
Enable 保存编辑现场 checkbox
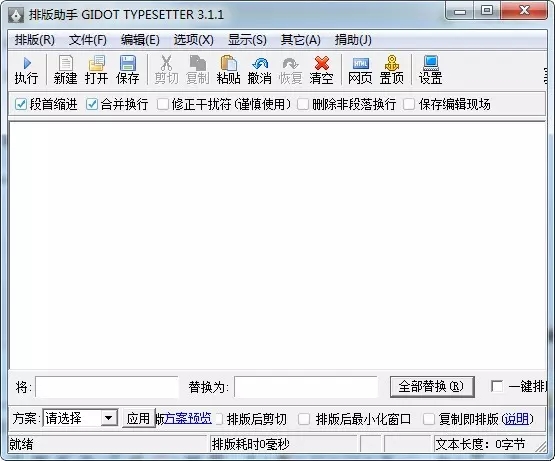[x=409, y=104]
